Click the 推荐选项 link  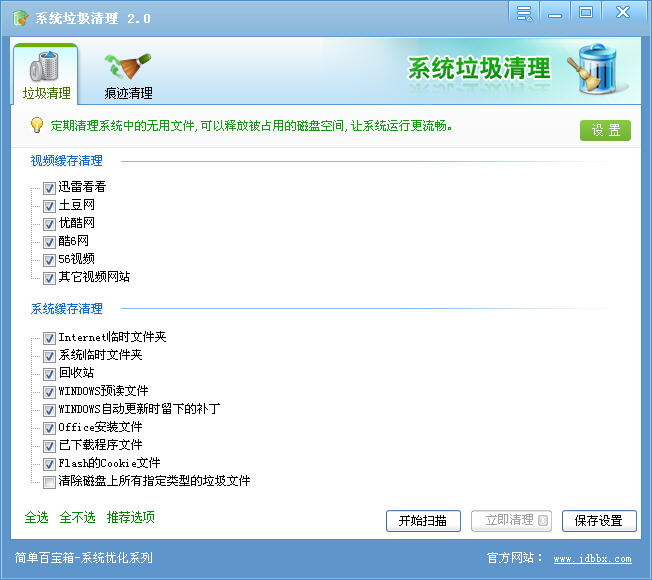pyautogui.click(x=130, y=518)
